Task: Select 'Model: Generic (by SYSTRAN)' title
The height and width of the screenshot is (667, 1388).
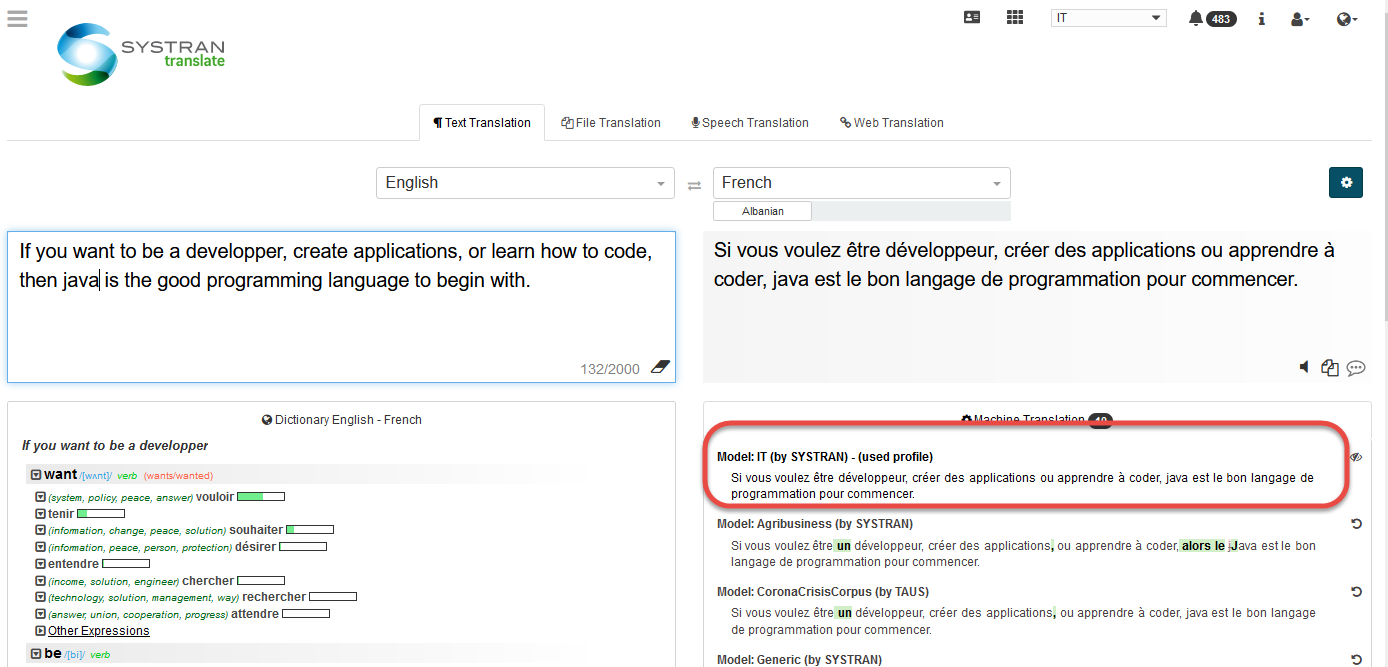Action: [799, 659]
